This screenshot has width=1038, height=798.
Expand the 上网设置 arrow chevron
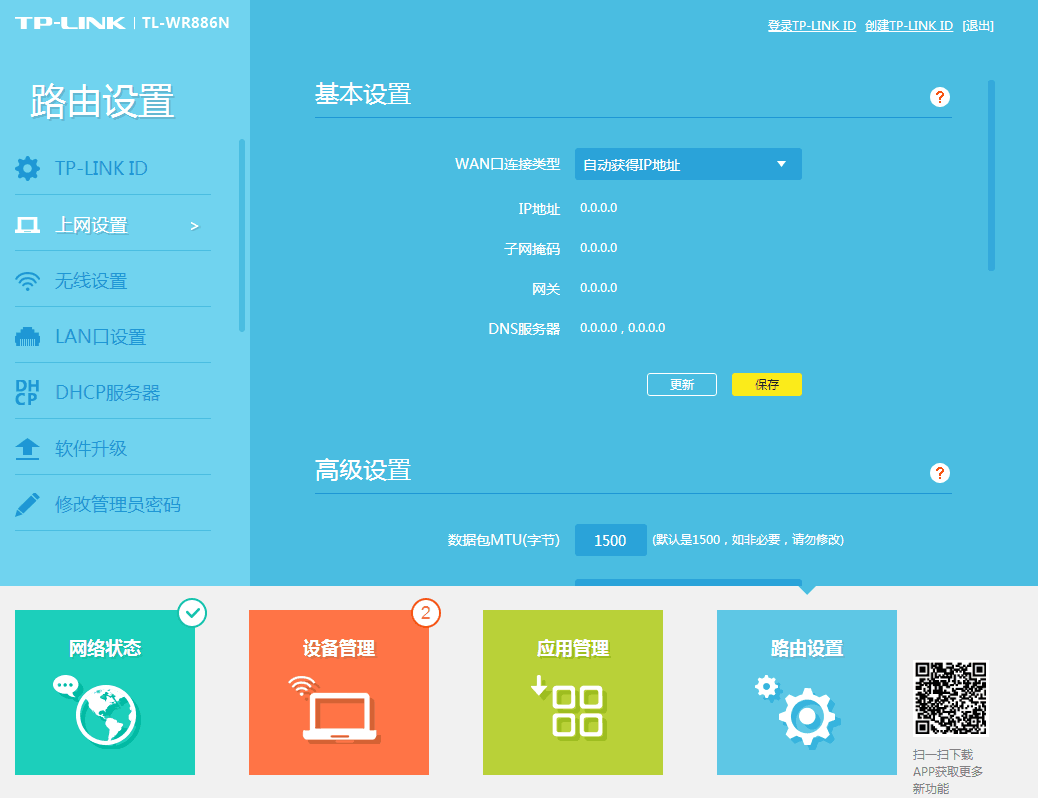pos(195,226)
